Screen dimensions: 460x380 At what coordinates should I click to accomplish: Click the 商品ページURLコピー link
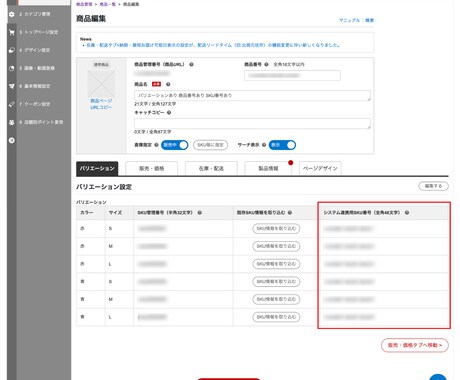[x=101, y=104]
